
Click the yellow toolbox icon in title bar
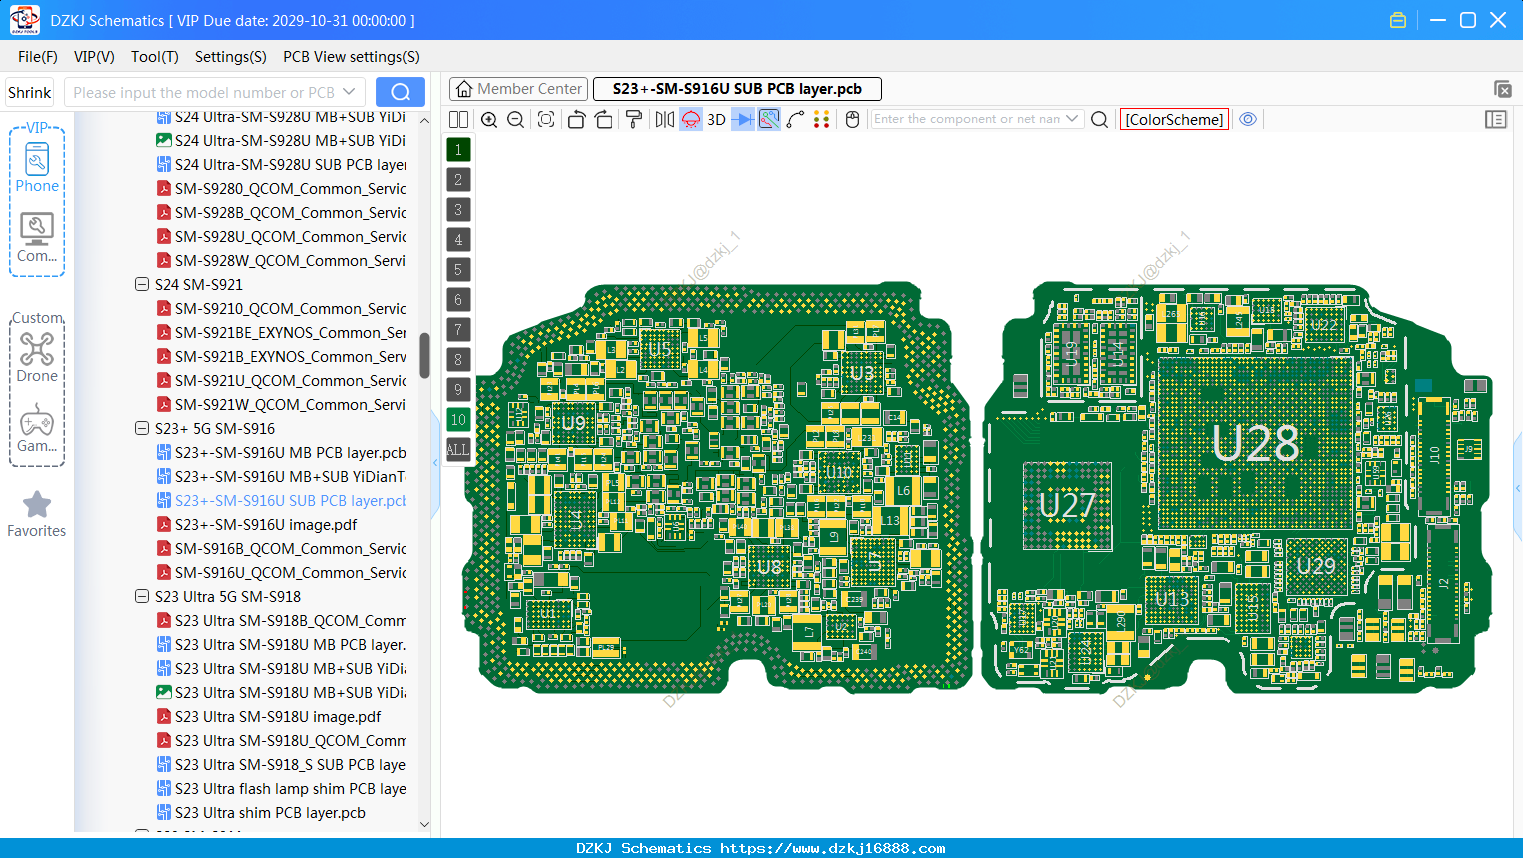click(x=1398, y=20)
